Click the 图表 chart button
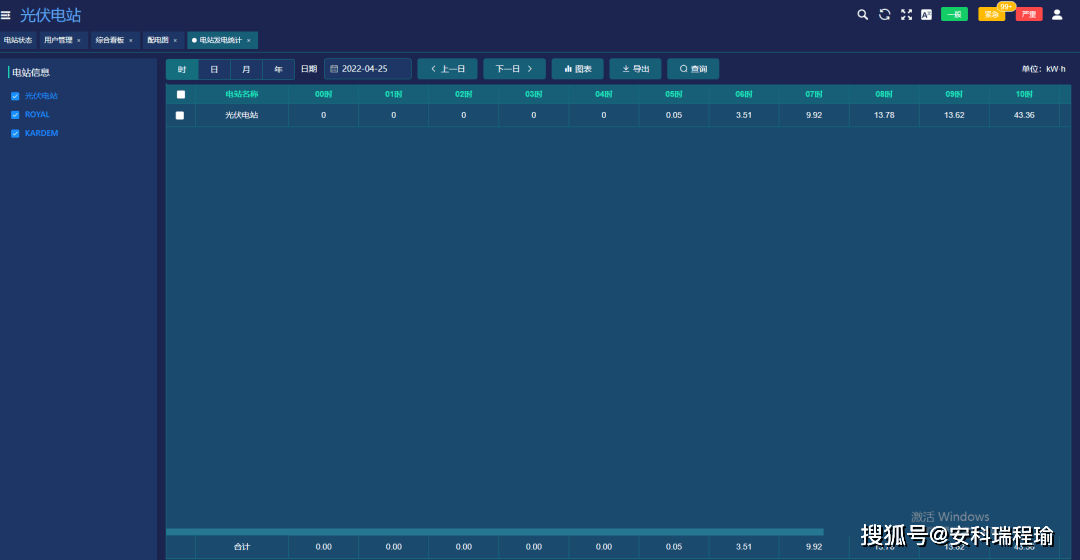1080x560 pixels. 578,69
